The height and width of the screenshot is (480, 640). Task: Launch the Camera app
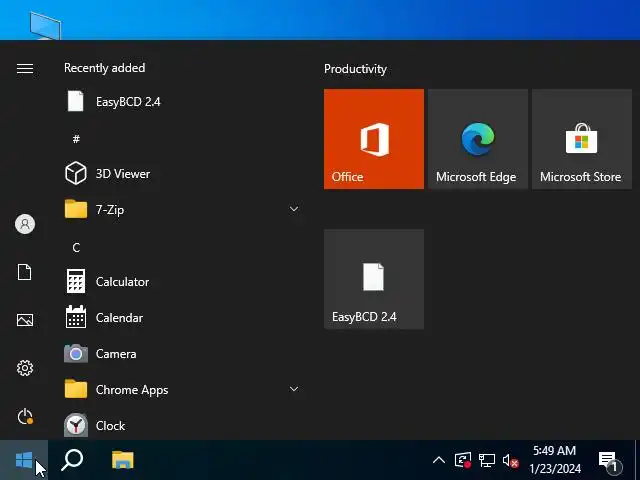coord(181,353)
